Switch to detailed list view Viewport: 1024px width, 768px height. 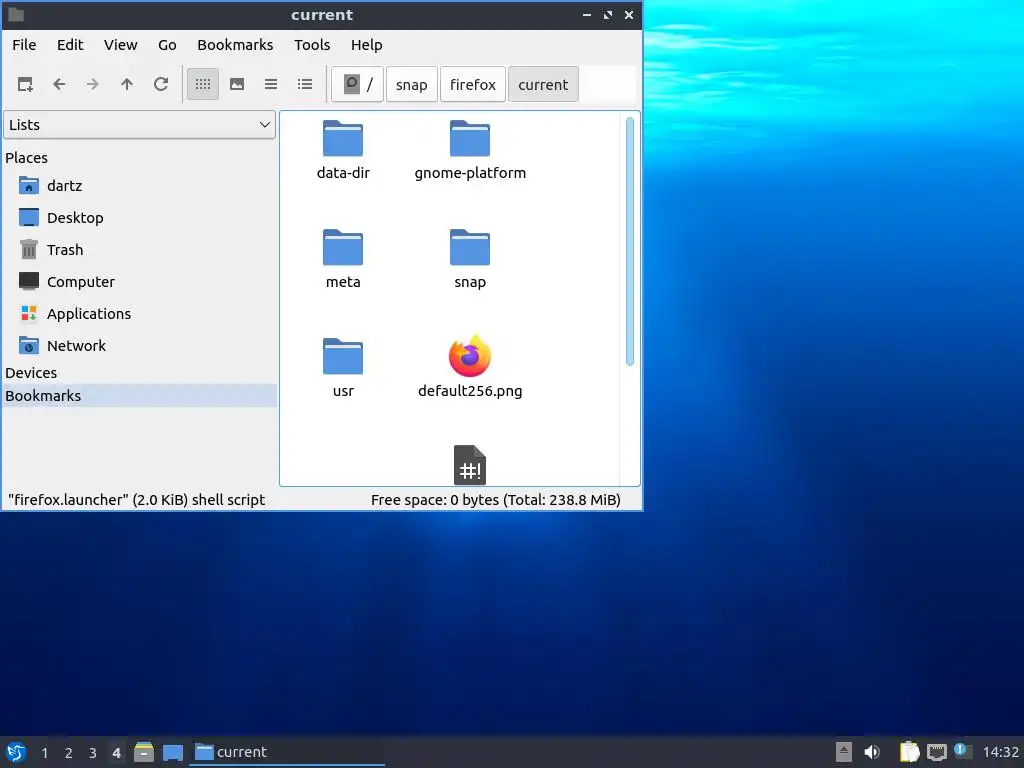click(x=305, y=84)
